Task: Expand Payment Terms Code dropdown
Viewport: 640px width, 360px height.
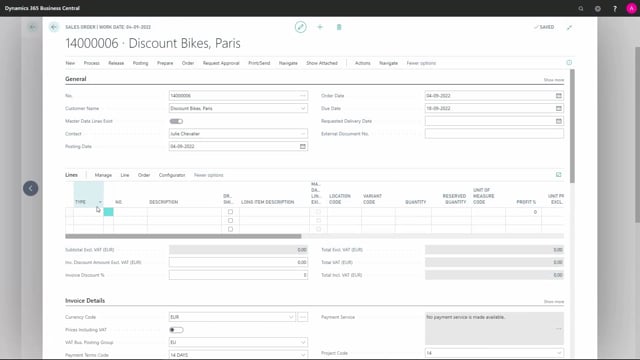Action: click(x=303, y=355)
